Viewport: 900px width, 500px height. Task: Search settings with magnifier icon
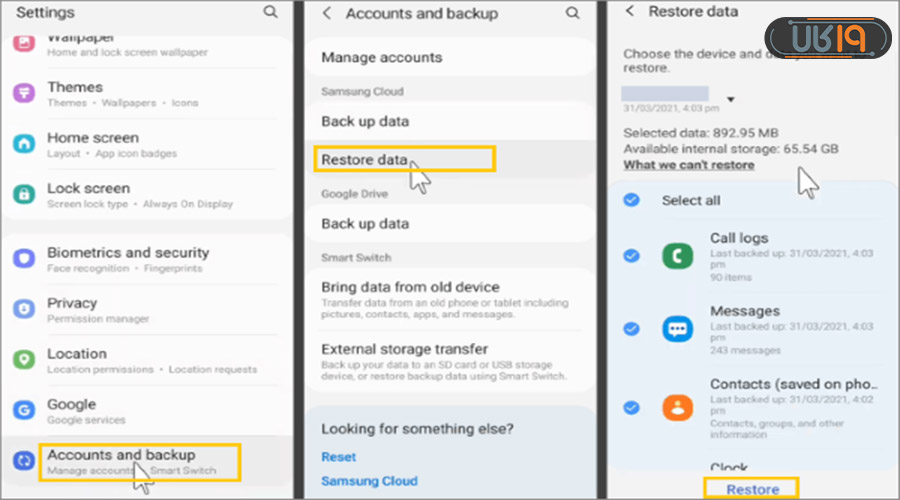point(270,12)
